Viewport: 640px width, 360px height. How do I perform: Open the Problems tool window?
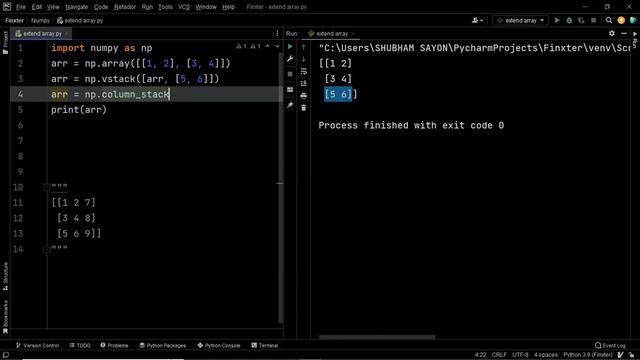pyautogui.click(x=114, y=345)
